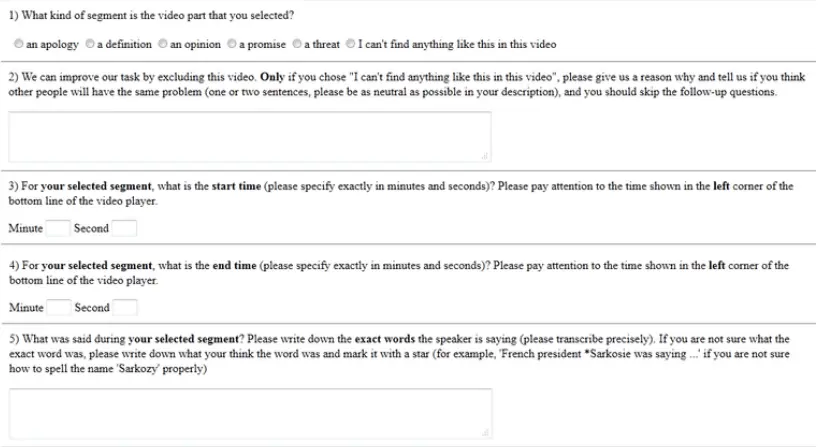Click the end time Second box
This screenshot has height=447, width=819.
click(x=125, y=308)
